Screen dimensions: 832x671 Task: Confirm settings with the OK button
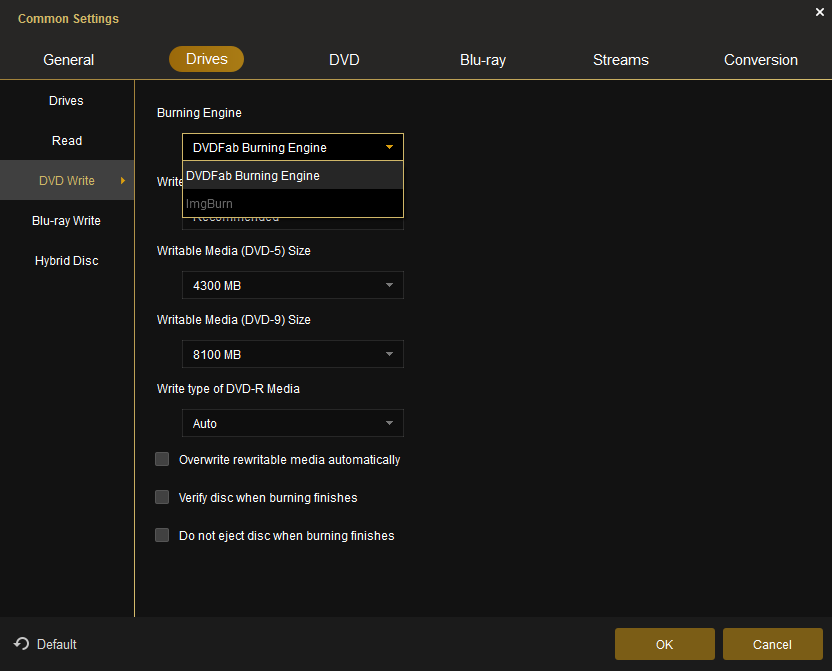point(664,644)
